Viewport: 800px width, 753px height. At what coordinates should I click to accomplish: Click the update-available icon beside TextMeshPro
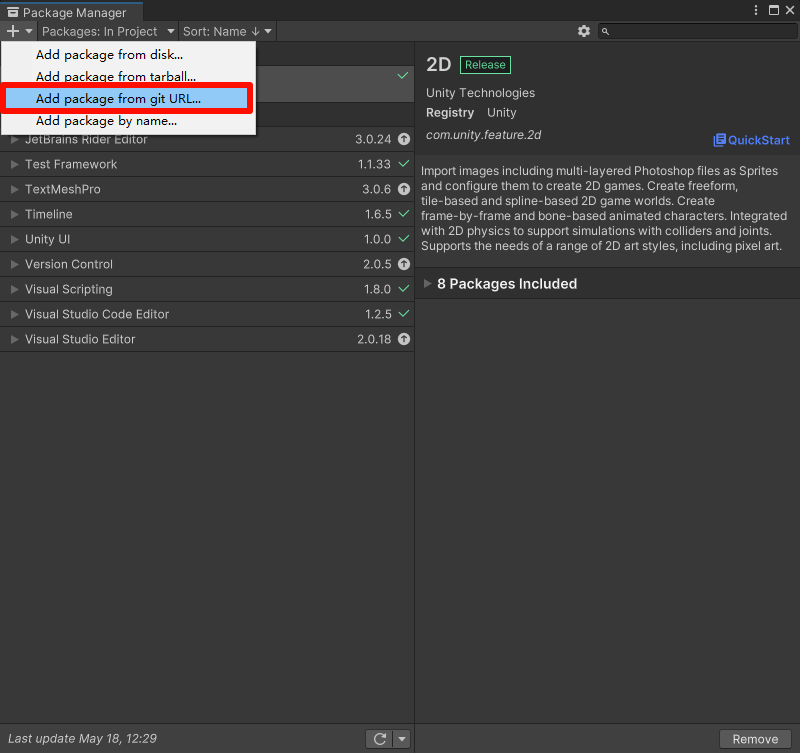(x=403, y=189)
